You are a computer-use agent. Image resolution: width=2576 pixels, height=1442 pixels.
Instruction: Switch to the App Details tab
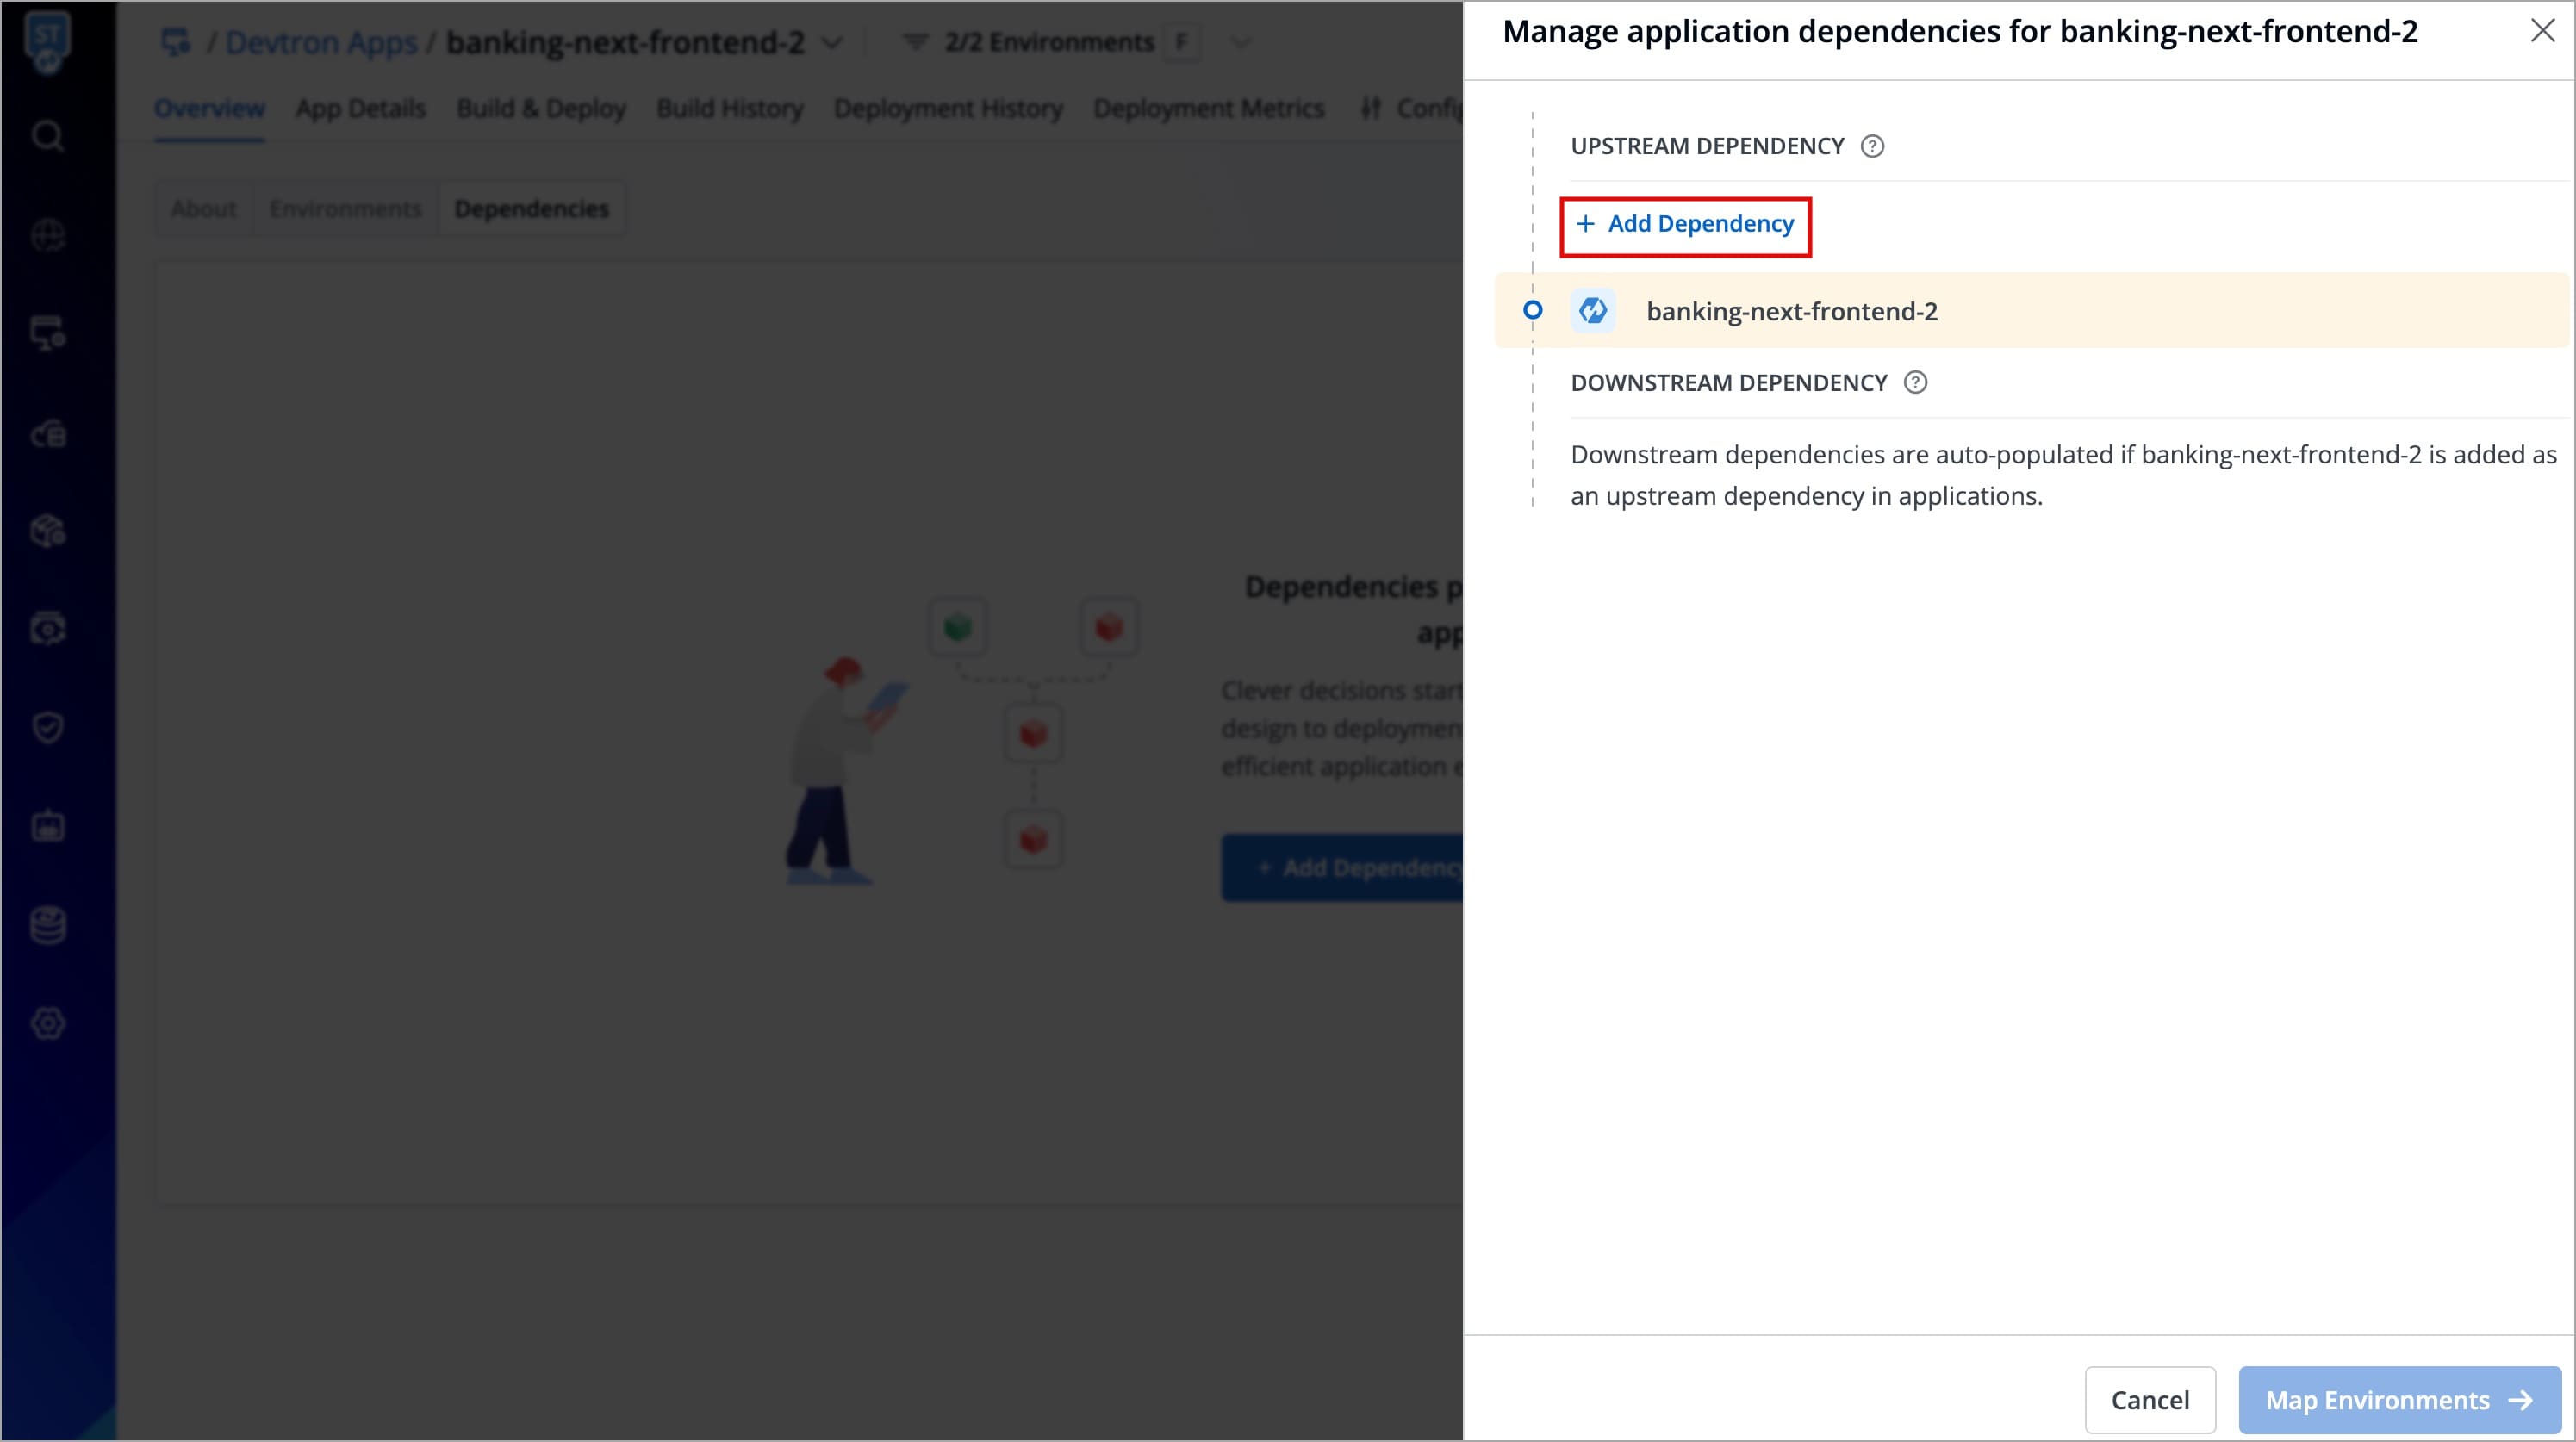[360, 108]
